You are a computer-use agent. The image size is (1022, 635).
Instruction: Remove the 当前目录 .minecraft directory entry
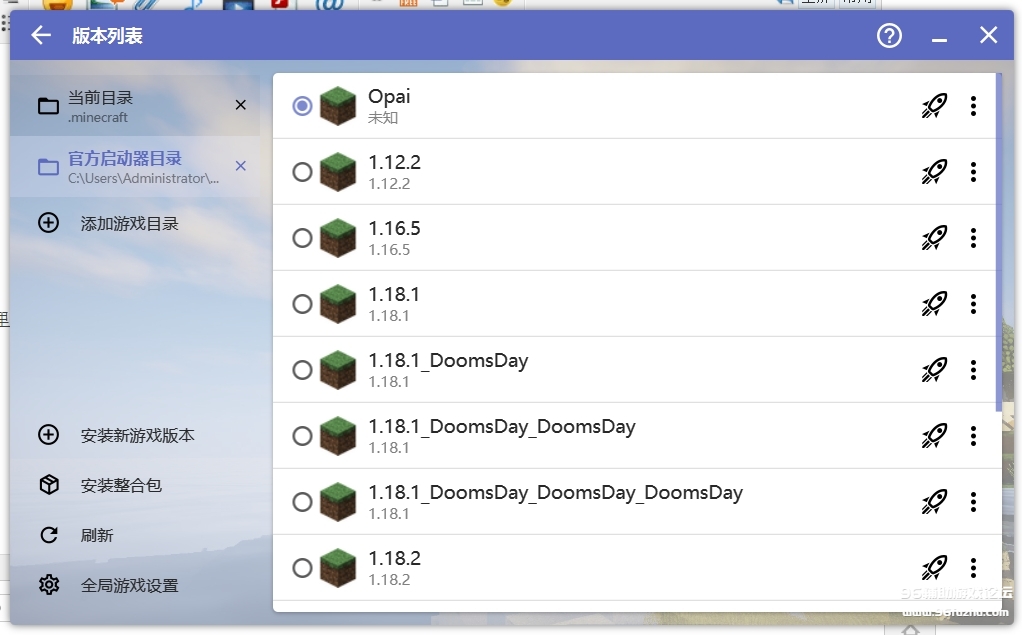click(240, 105)
